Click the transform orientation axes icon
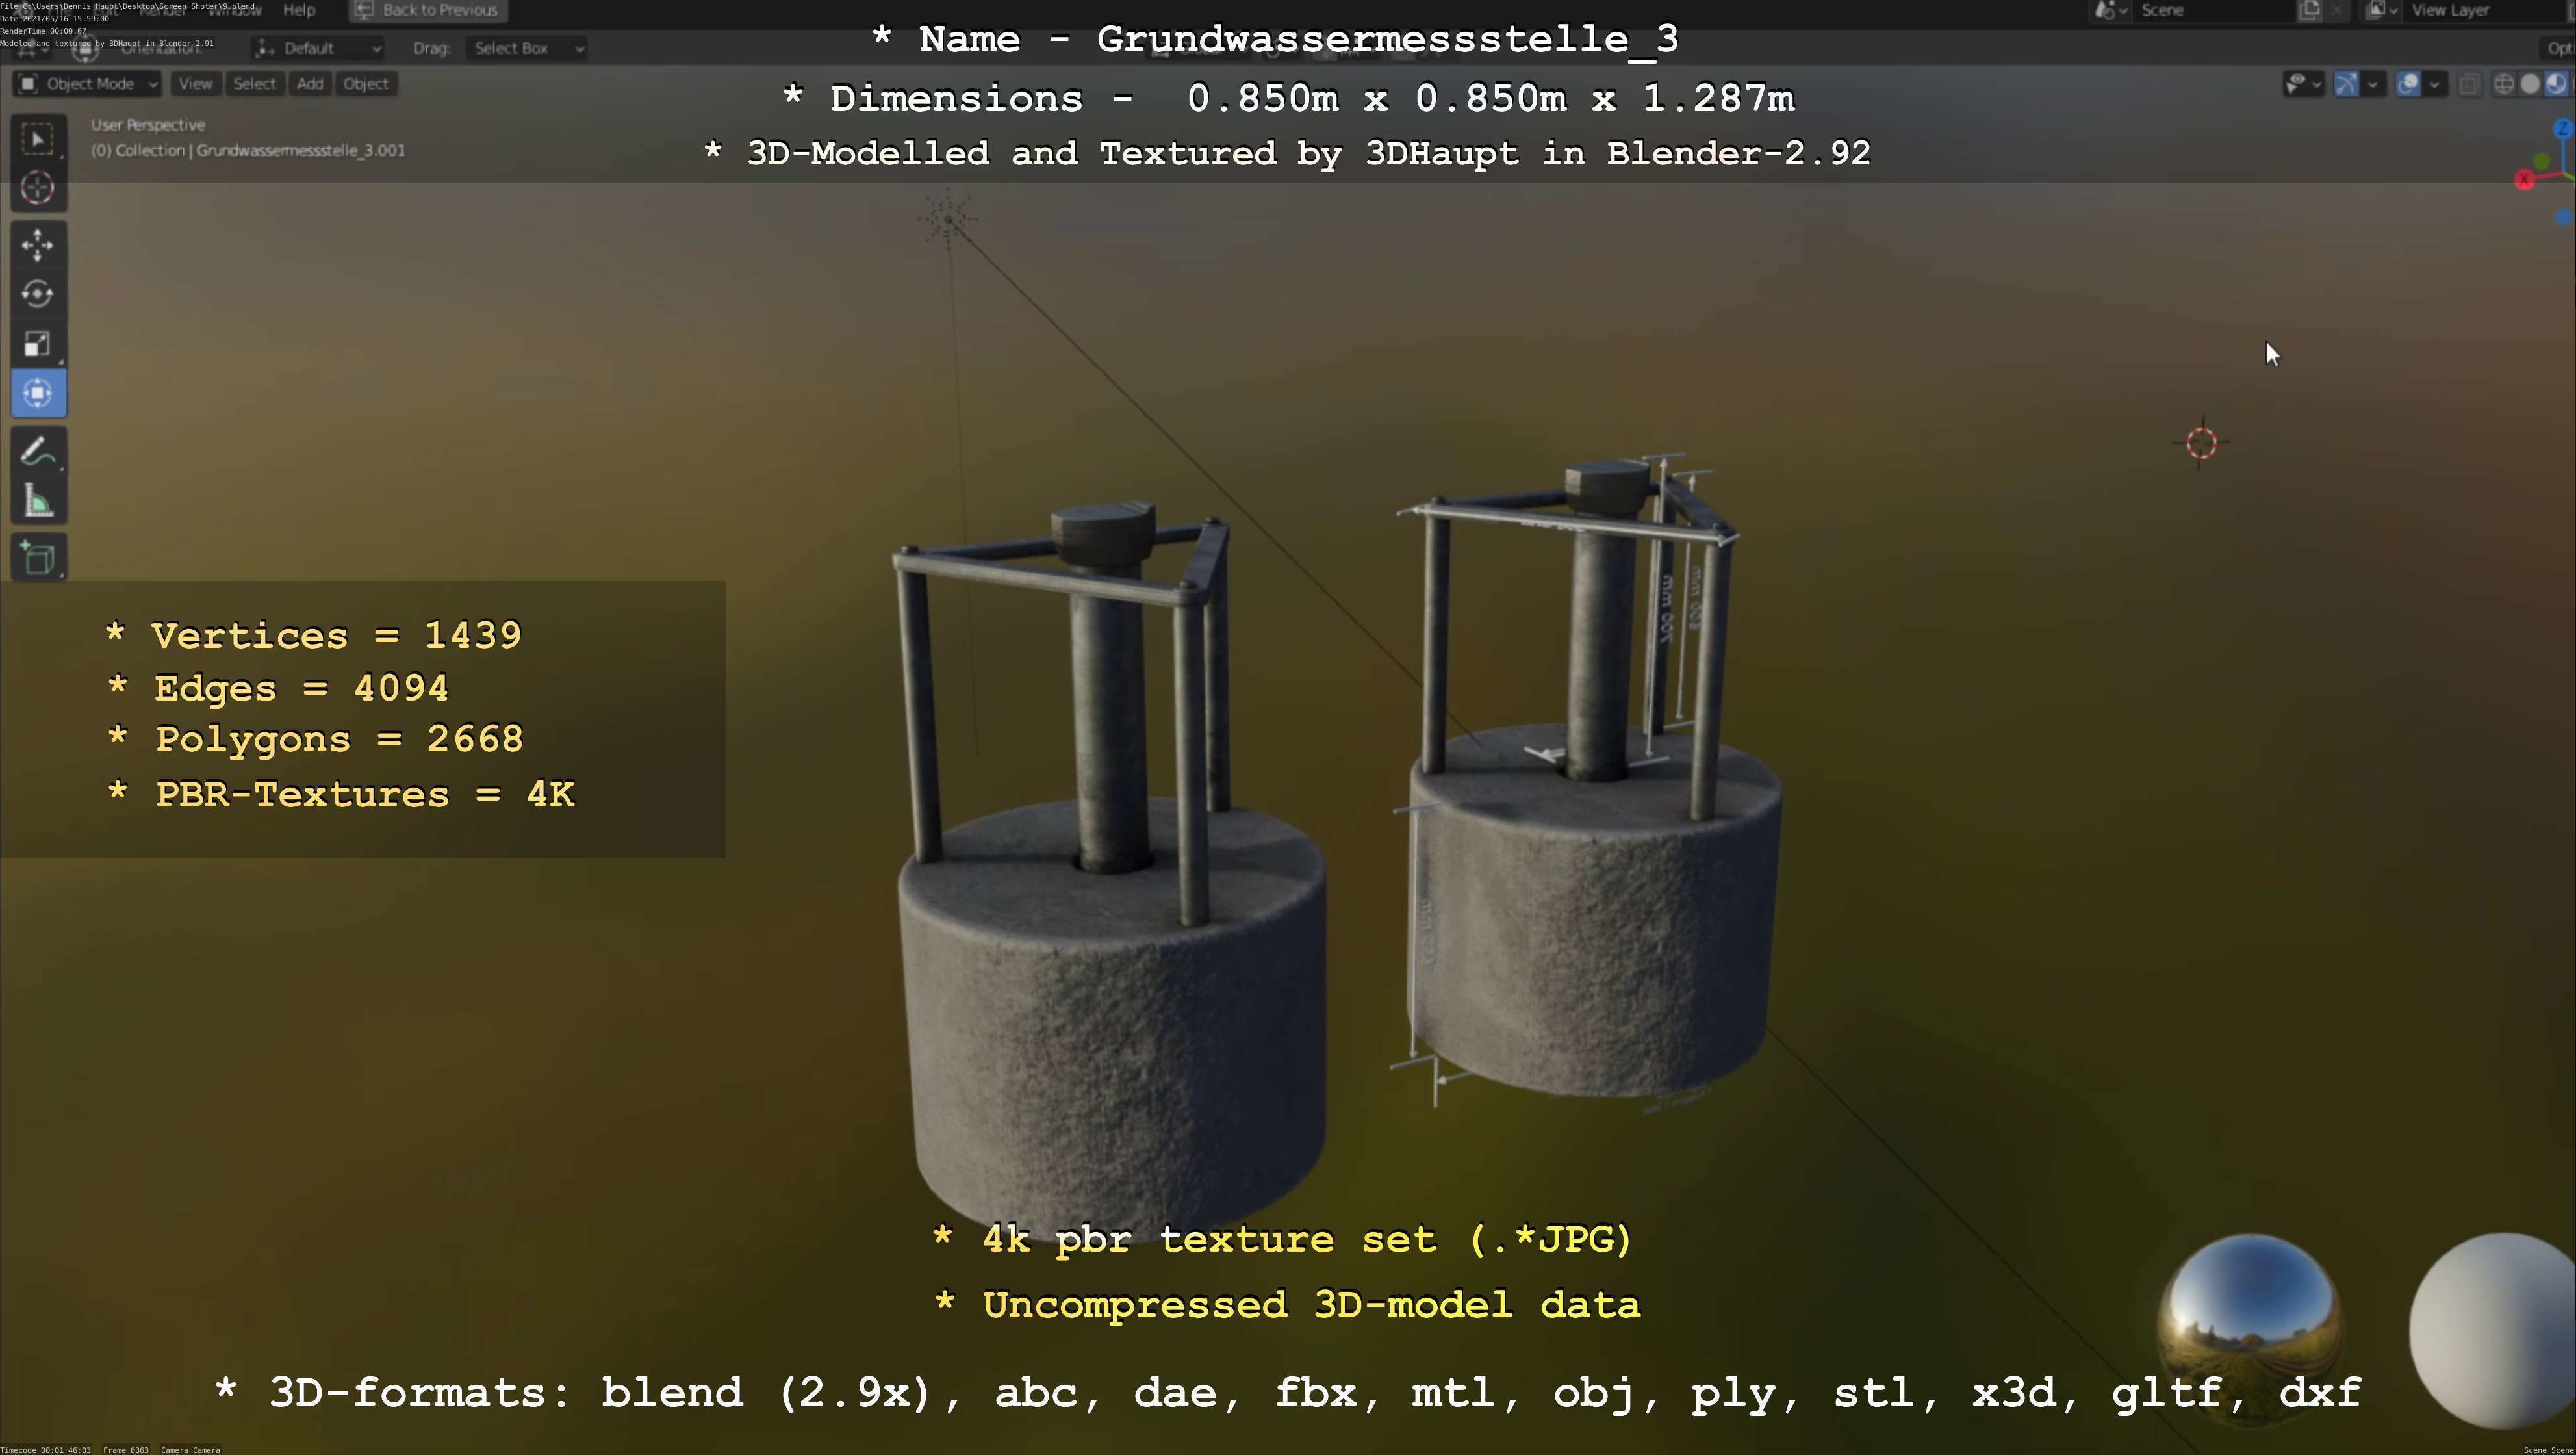This screenshot has width=2576, height=1455. (x=265, y=48)
